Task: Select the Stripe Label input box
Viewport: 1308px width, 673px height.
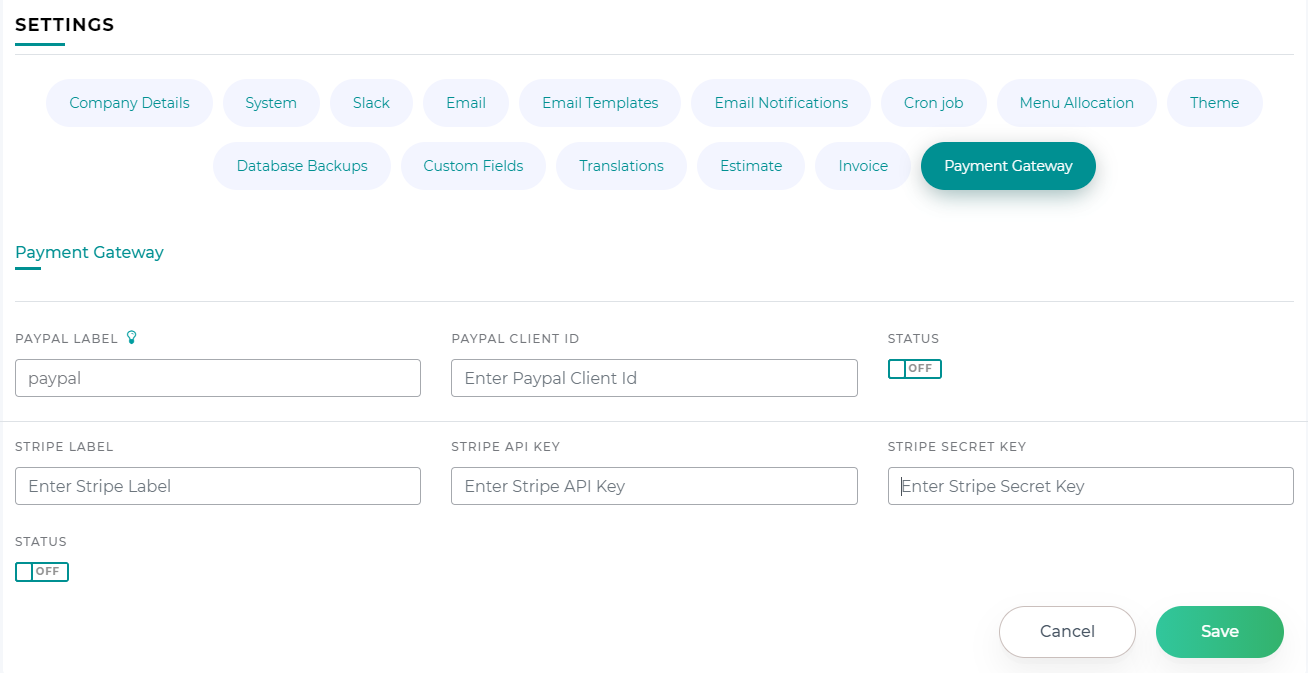Action: (x=218, y=486)
